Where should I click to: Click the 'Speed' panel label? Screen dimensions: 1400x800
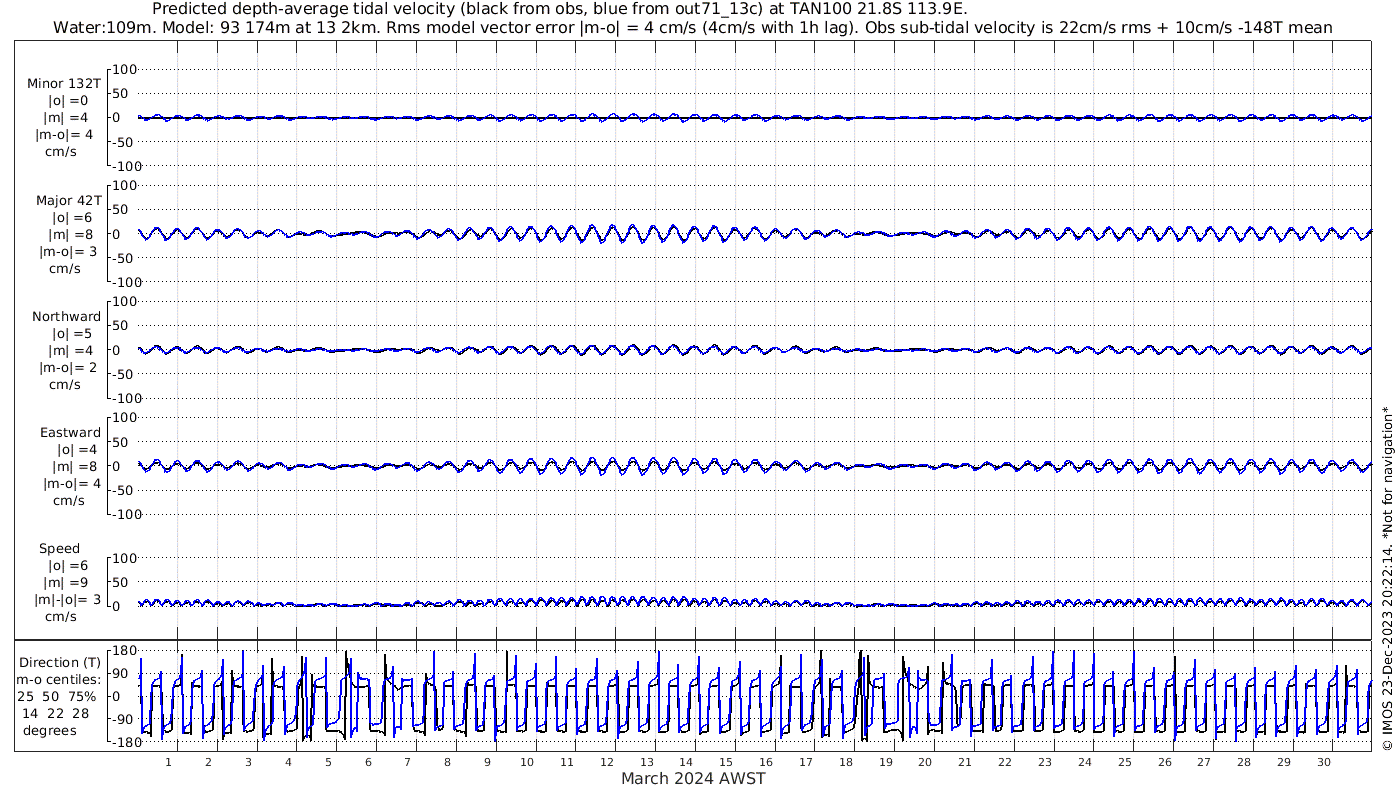tap(60, 548)
